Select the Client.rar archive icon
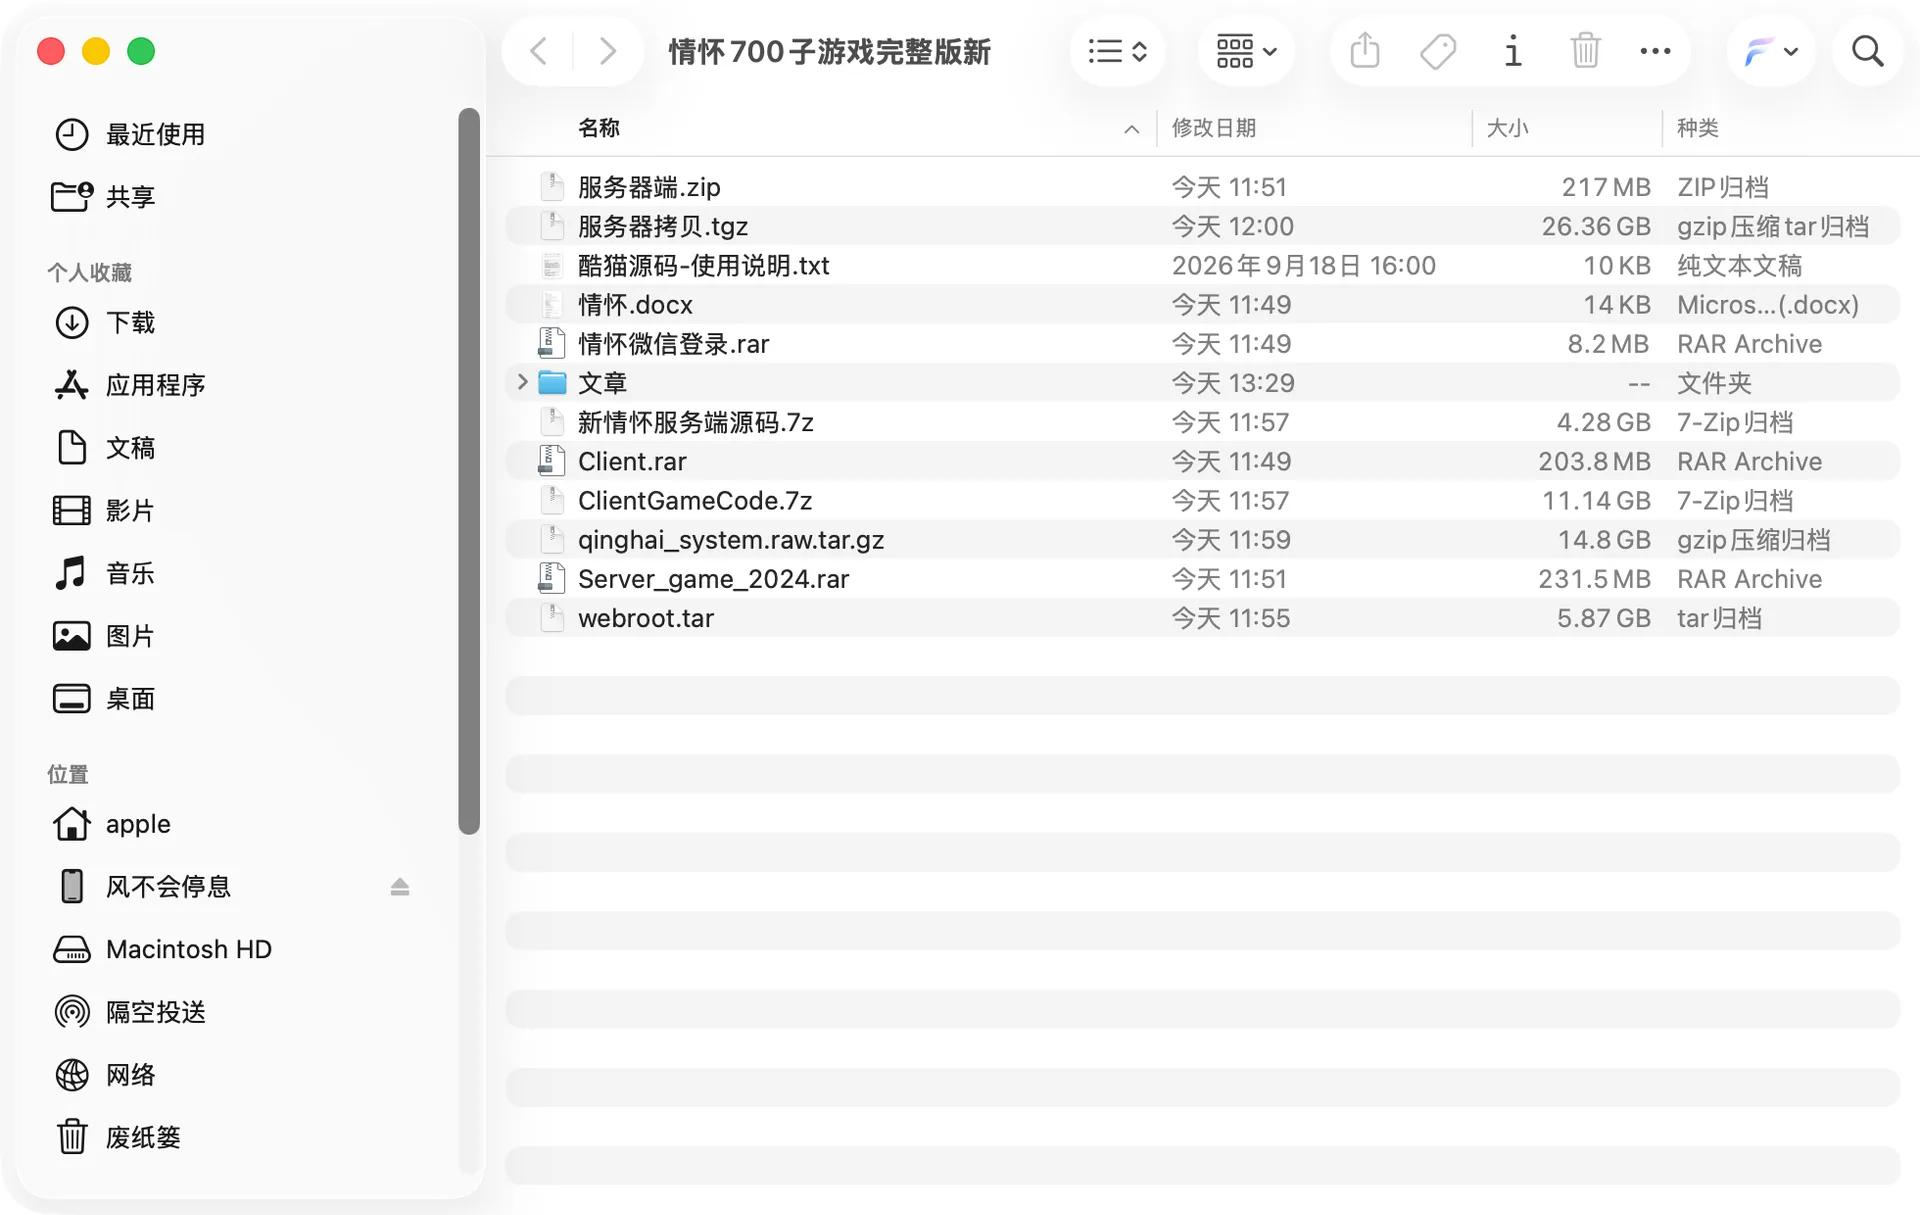1920x1215 pixels. tap(552, 461)
